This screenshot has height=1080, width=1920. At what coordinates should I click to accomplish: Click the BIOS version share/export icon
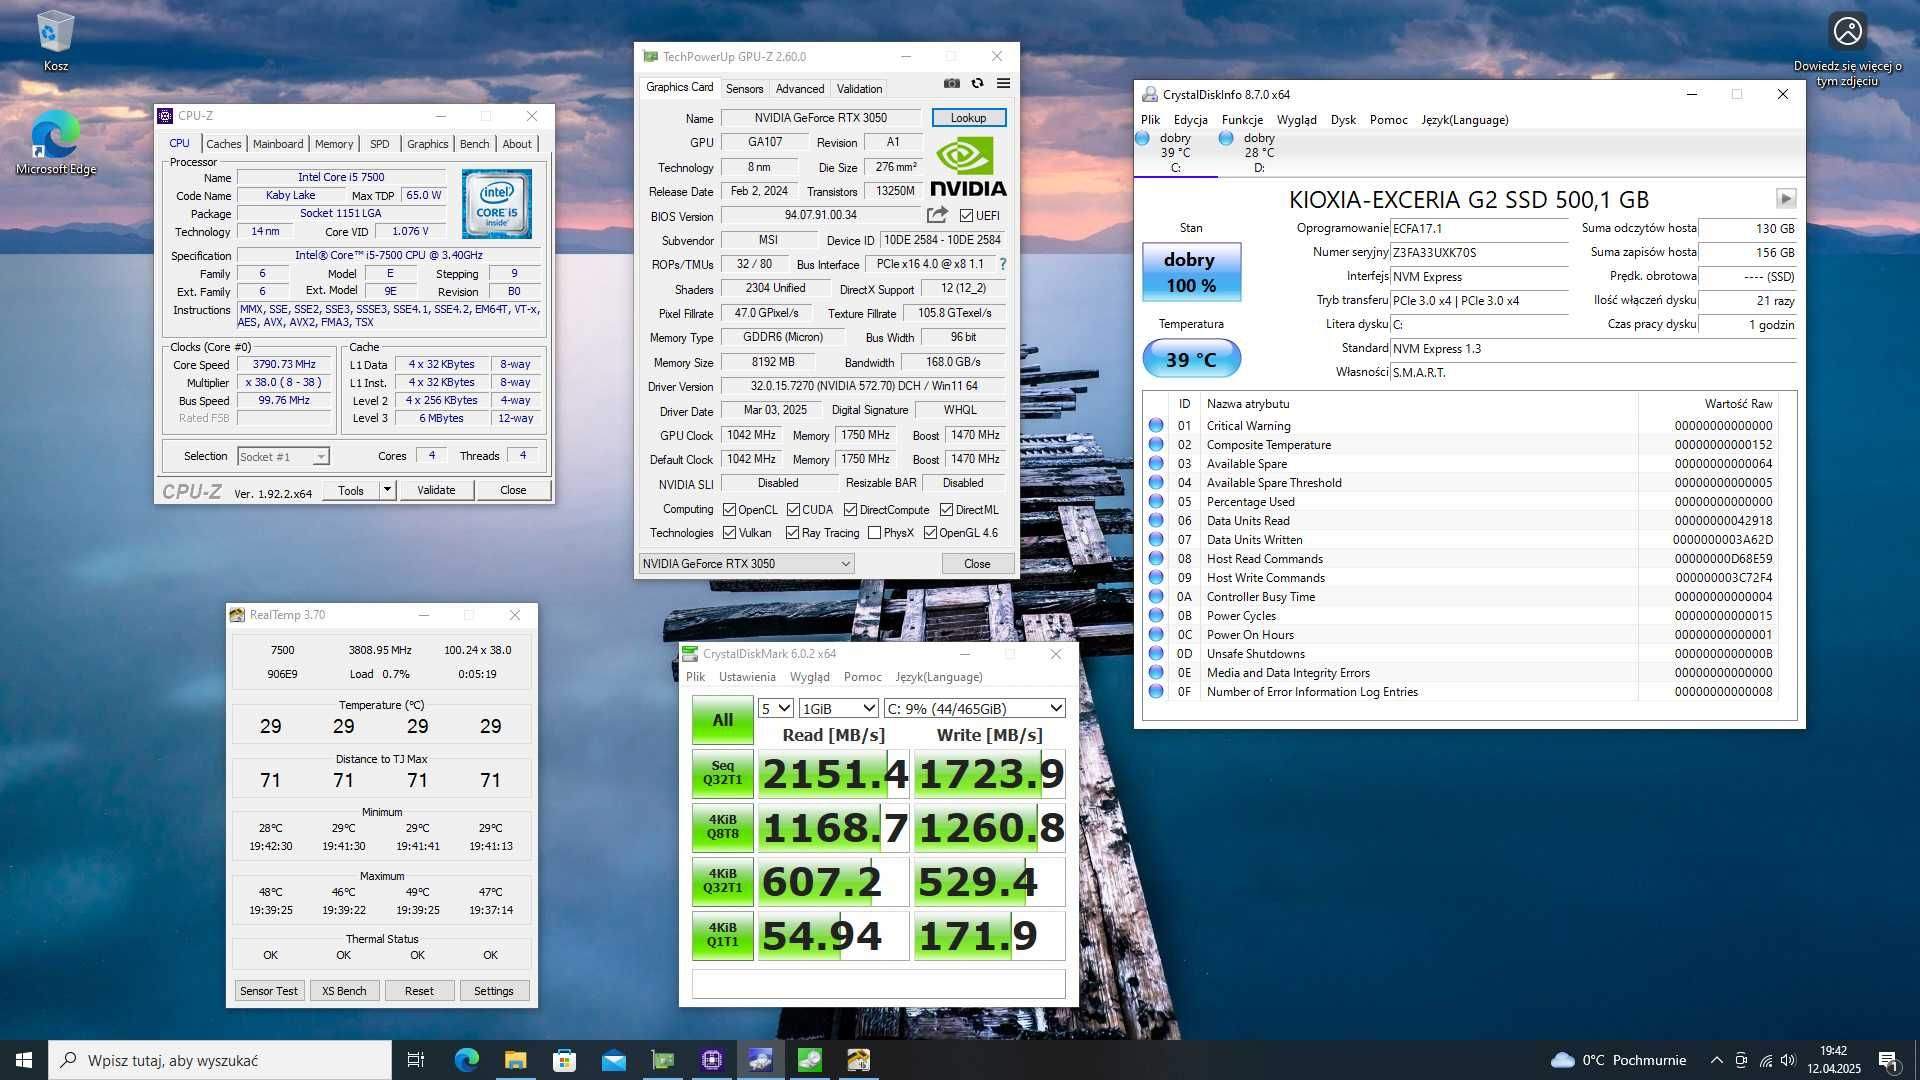click(937, 215)
